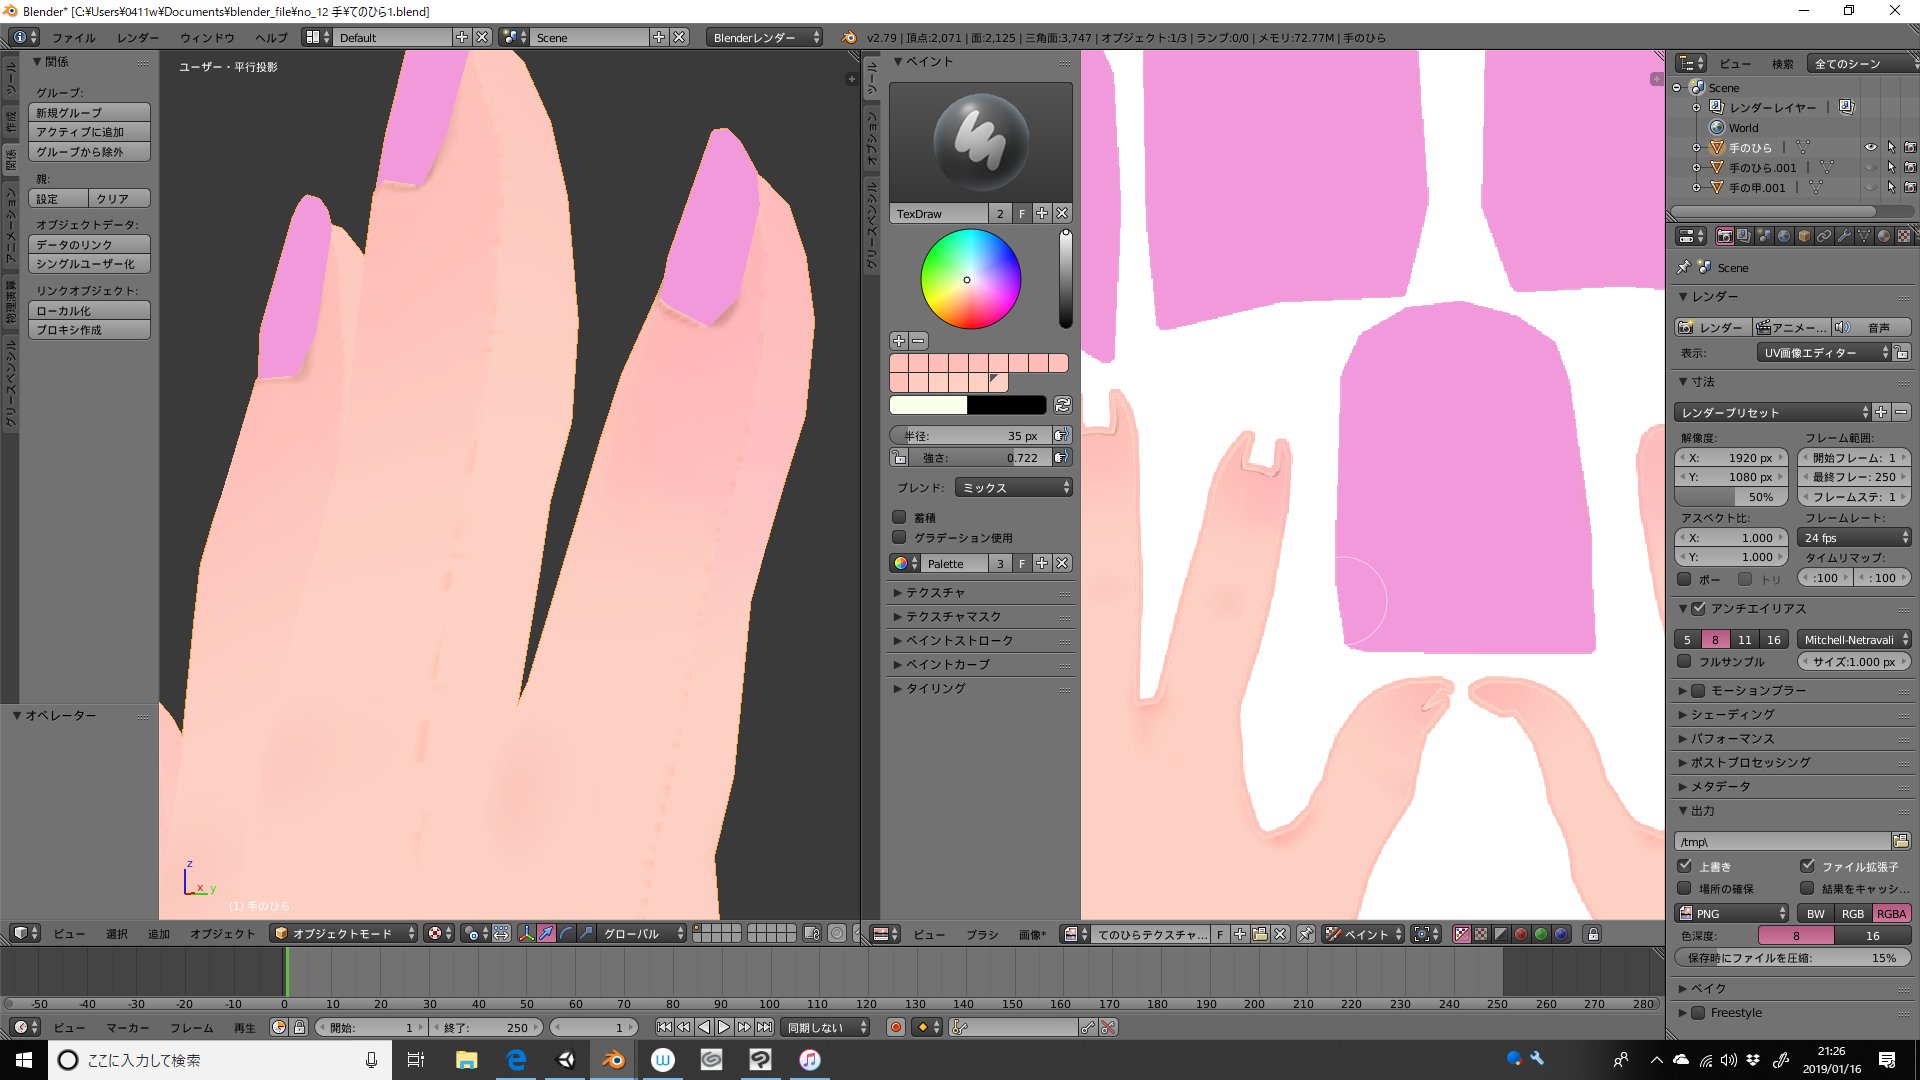This screenshot has height=1080, width=1920.
Task: Create new image with plus icon in header
Action: point(1240,934)
